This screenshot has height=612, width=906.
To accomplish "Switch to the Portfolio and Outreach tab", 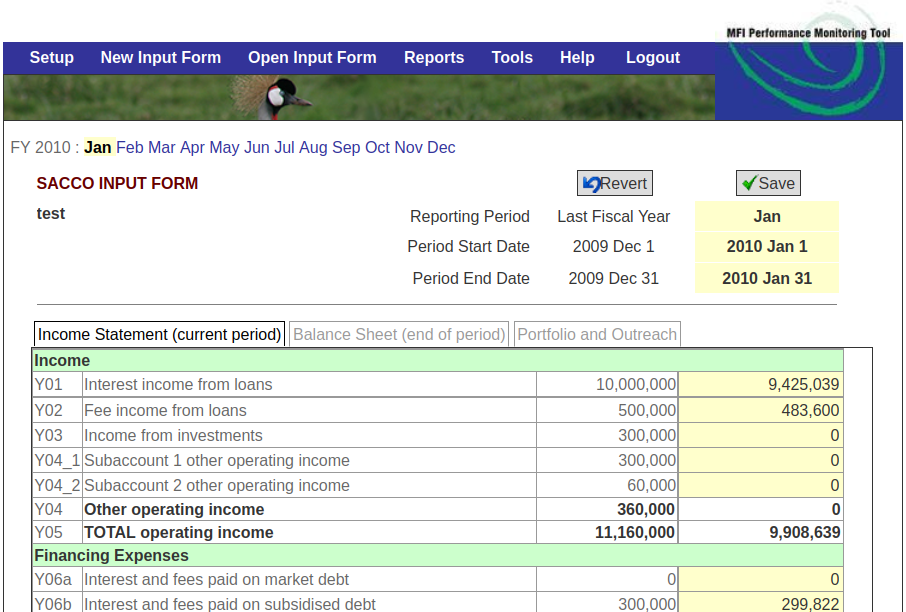I will coord(597,334).
